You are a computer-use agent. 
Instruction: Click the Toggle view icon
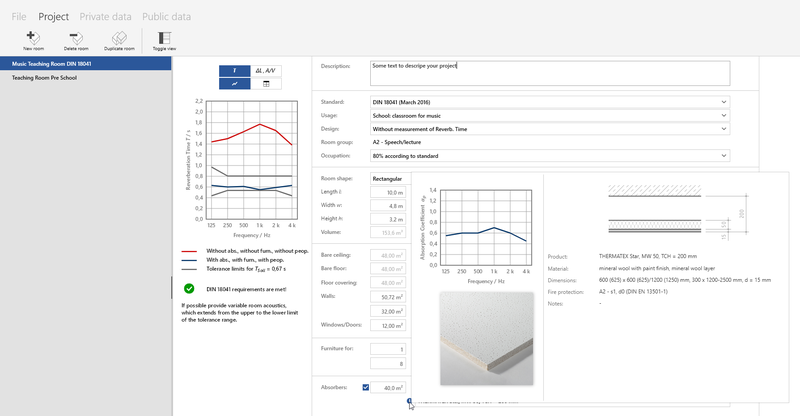[165, 36]
